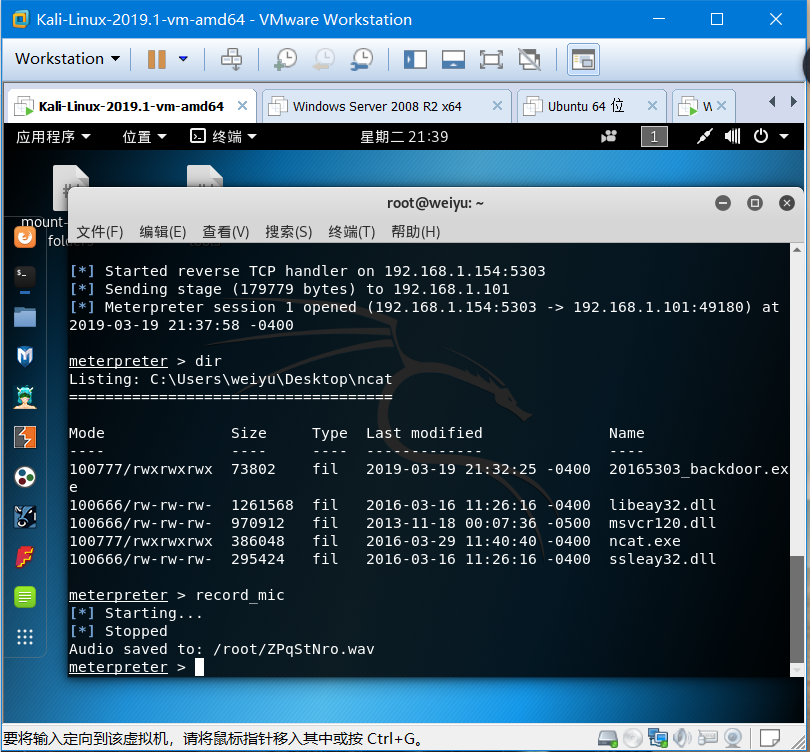Screen dimensions: 810x752
Task: Open the terminal 查看(V) menu
Action: pos(226,232)
